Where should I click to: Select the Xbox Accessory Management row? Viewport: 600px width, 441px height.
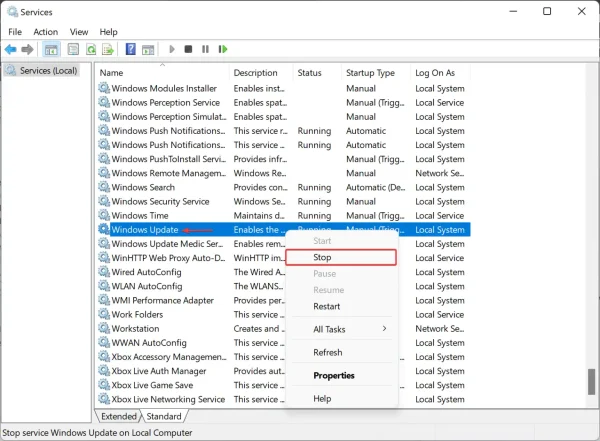pos(284,357)
